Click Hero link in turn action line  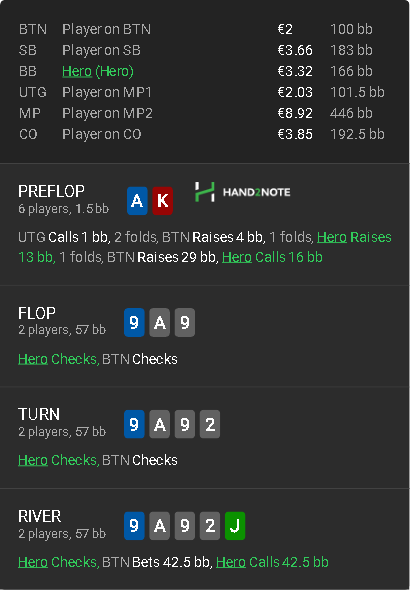pyautogui.click(x=33, y=460)
